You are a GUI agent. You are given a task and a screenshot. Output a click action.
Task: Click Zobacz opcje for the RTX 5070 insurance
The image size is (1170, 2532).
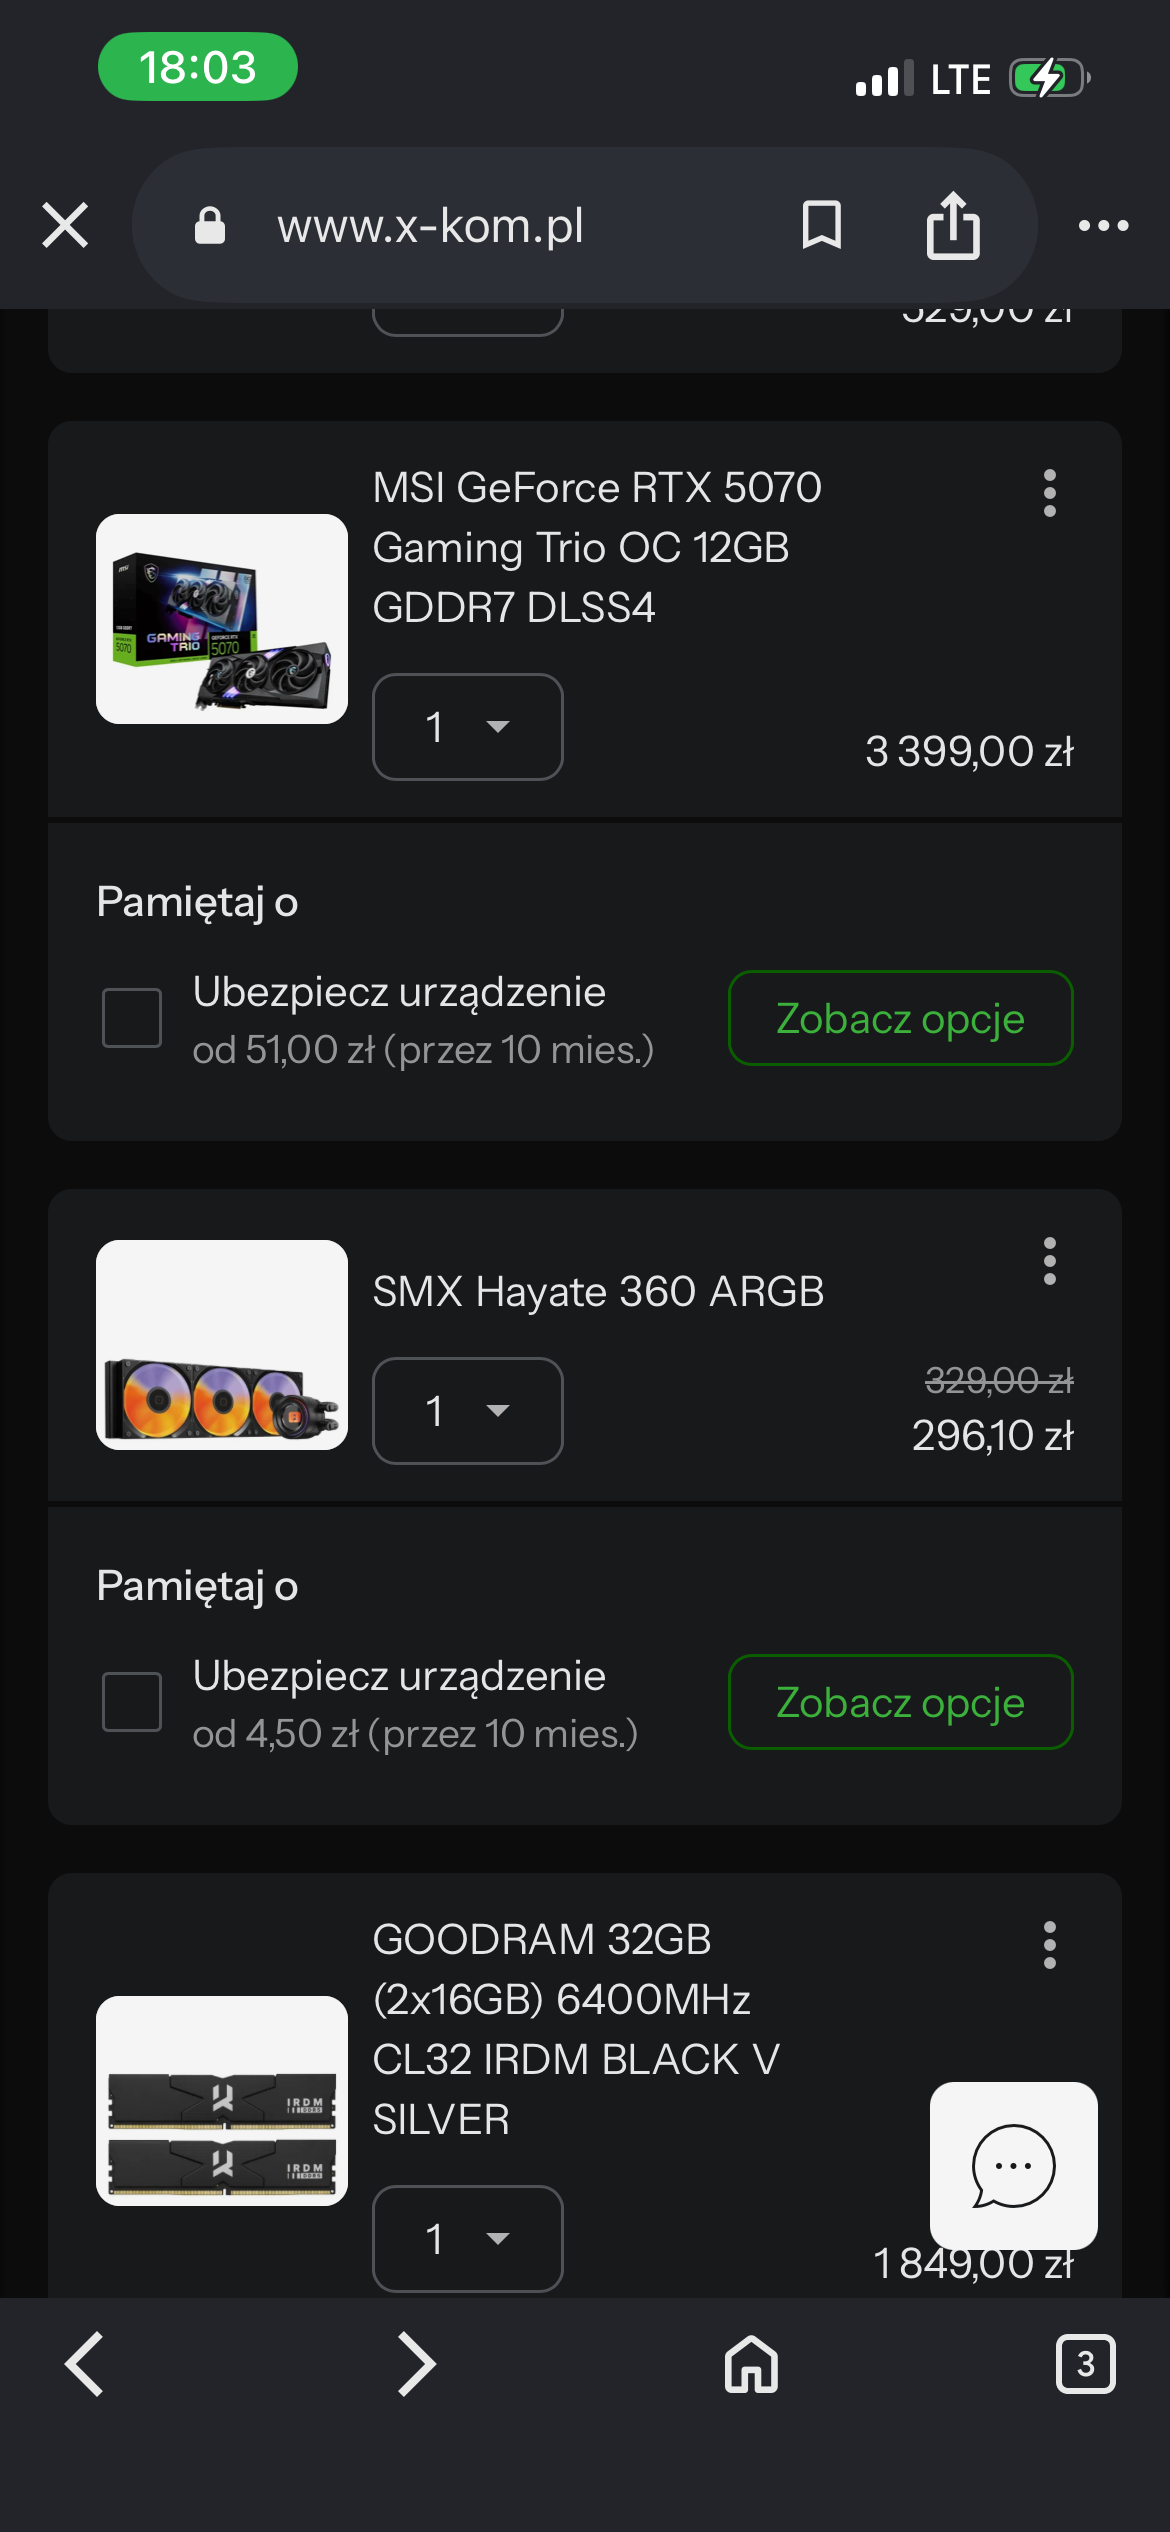click(900, 1018)
